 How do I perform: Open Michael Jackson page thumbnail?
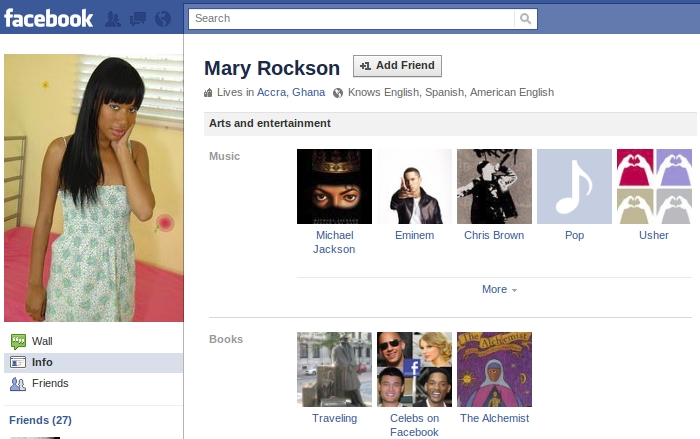334,186
